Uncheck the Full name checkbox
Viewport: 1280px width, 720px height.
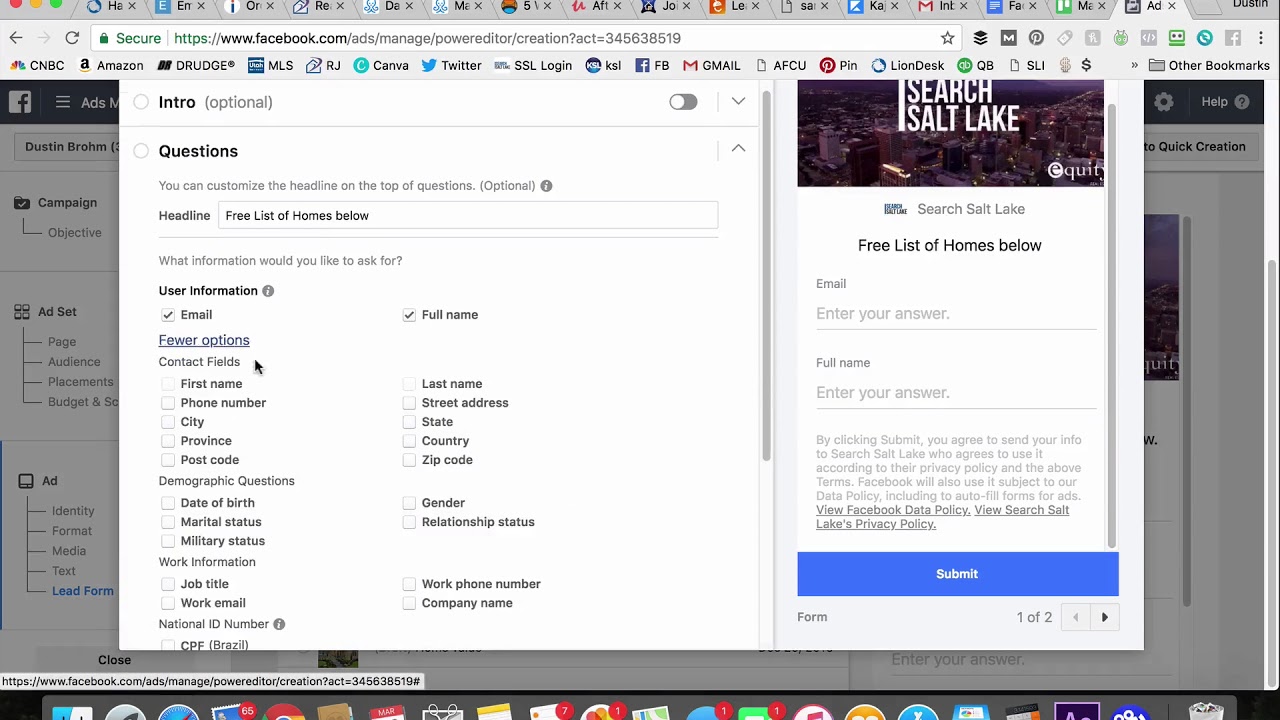(x=409, y=315)
